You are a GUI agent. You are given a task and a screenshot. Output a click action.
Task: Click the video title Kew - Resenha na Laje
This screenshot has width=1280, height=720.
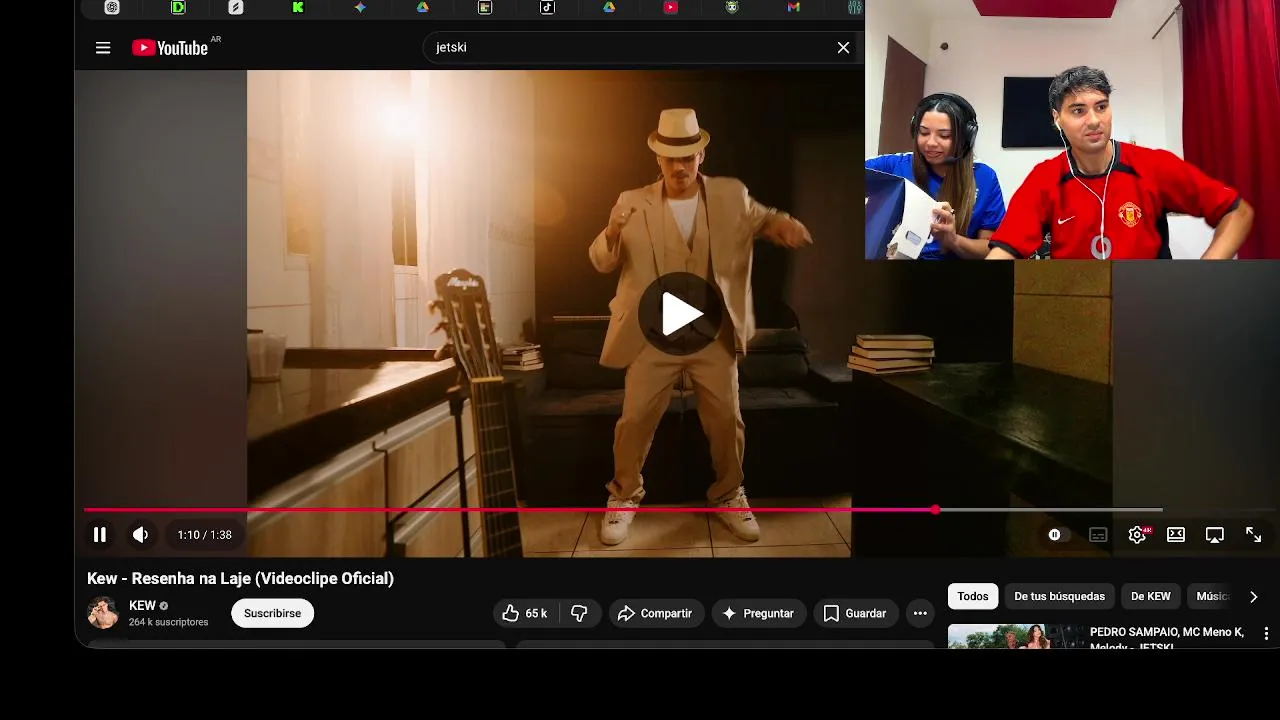coord(240,578)
